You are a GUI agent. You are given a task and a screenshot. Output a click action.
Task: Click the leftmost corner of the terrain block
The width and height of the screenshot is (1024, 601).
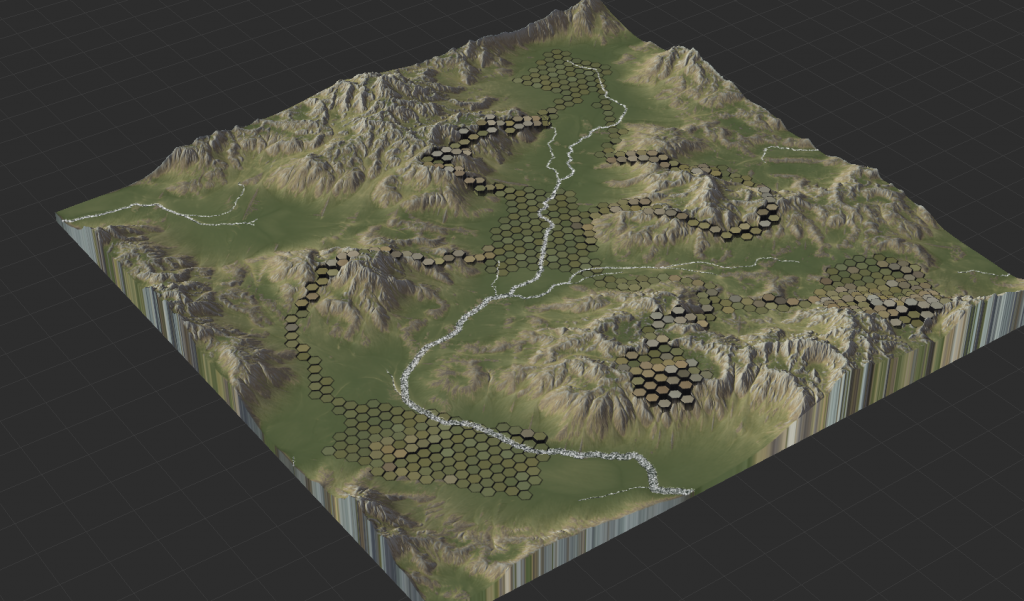pyautogui.click(x=57, y=216)
